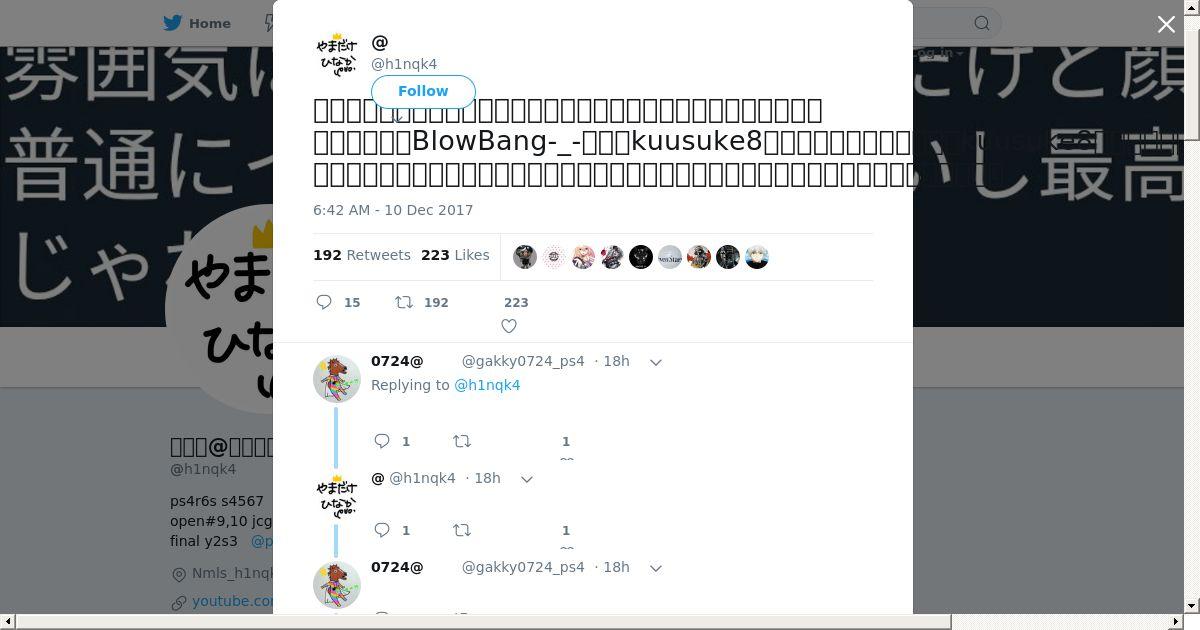Retweet the main tweet with 192 retweets

[x=404, y=302]
